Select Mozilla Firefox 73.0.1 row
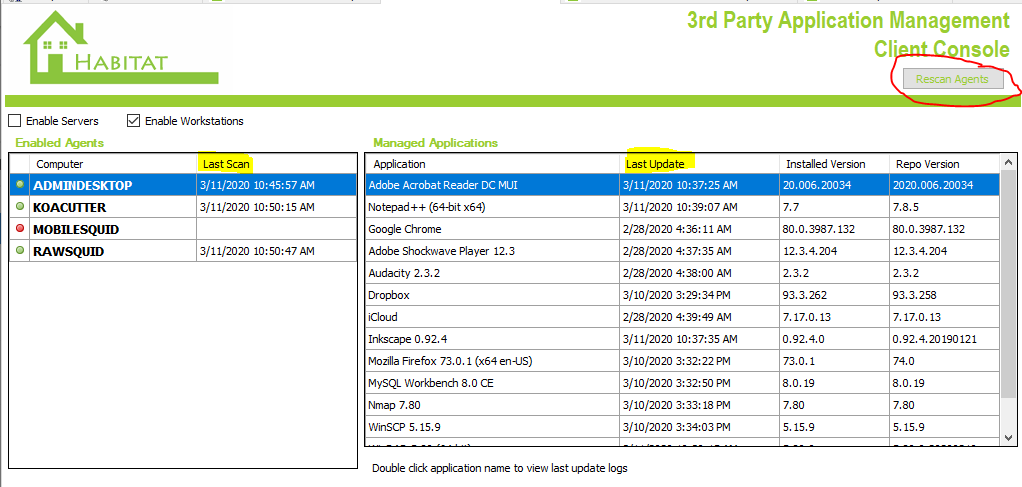Screen dimensions: 1022x487 point(682,361)
